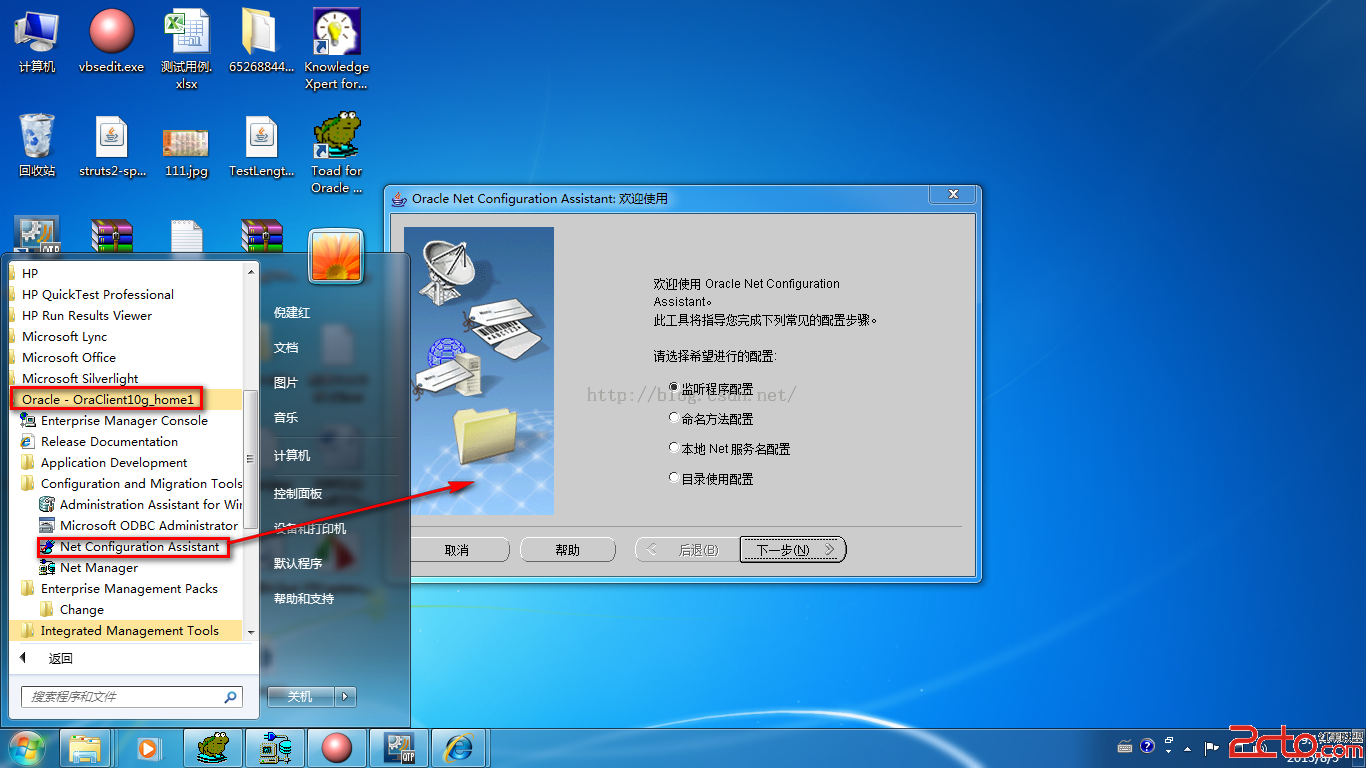Click the user account picture in Start menu
Viewport: 1366px width, 768px height.
(x=336, y=256)
